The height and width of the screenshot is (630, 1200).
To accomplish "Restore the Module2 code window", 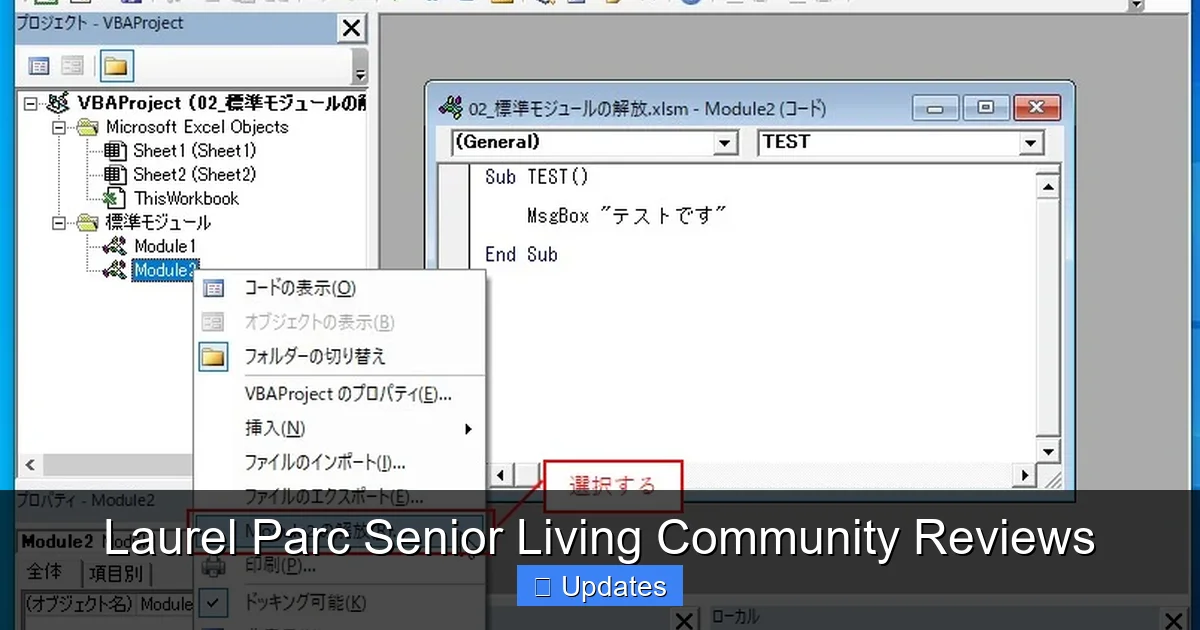I will (986, 108).
